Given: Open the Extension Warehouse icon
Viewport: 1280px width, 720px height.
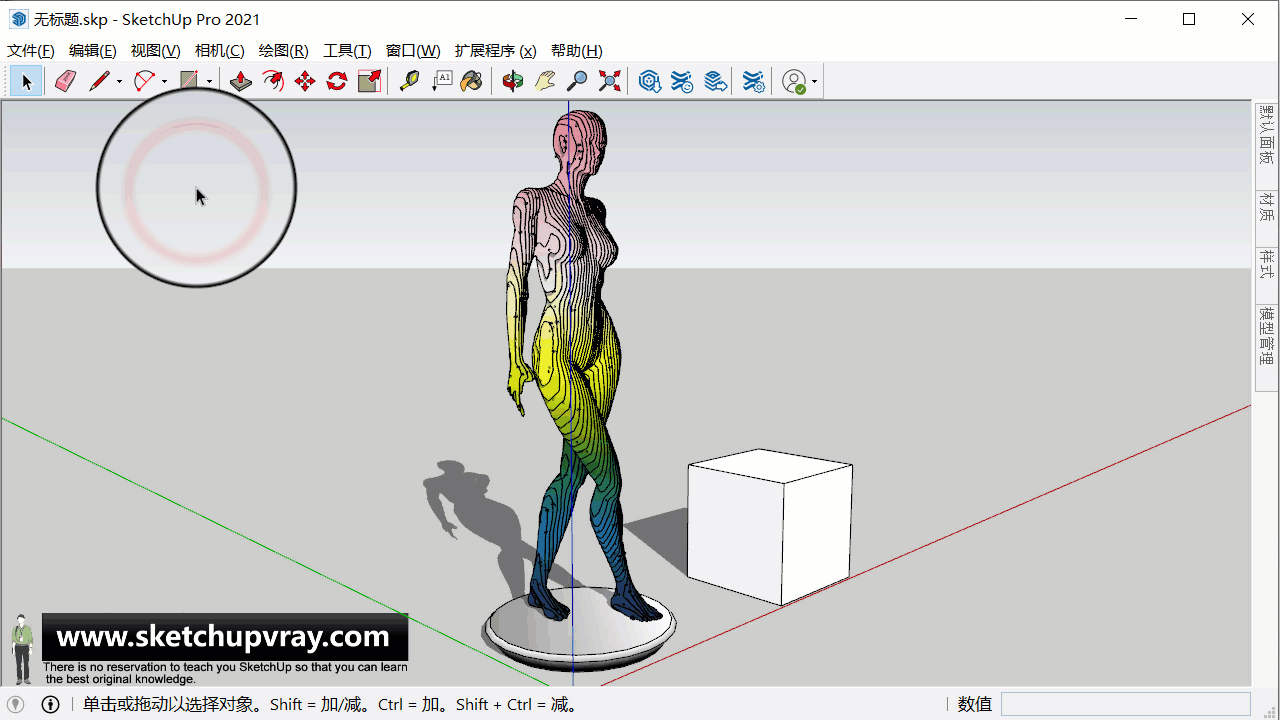Looking at the screenshot, I should pos(682,81).
